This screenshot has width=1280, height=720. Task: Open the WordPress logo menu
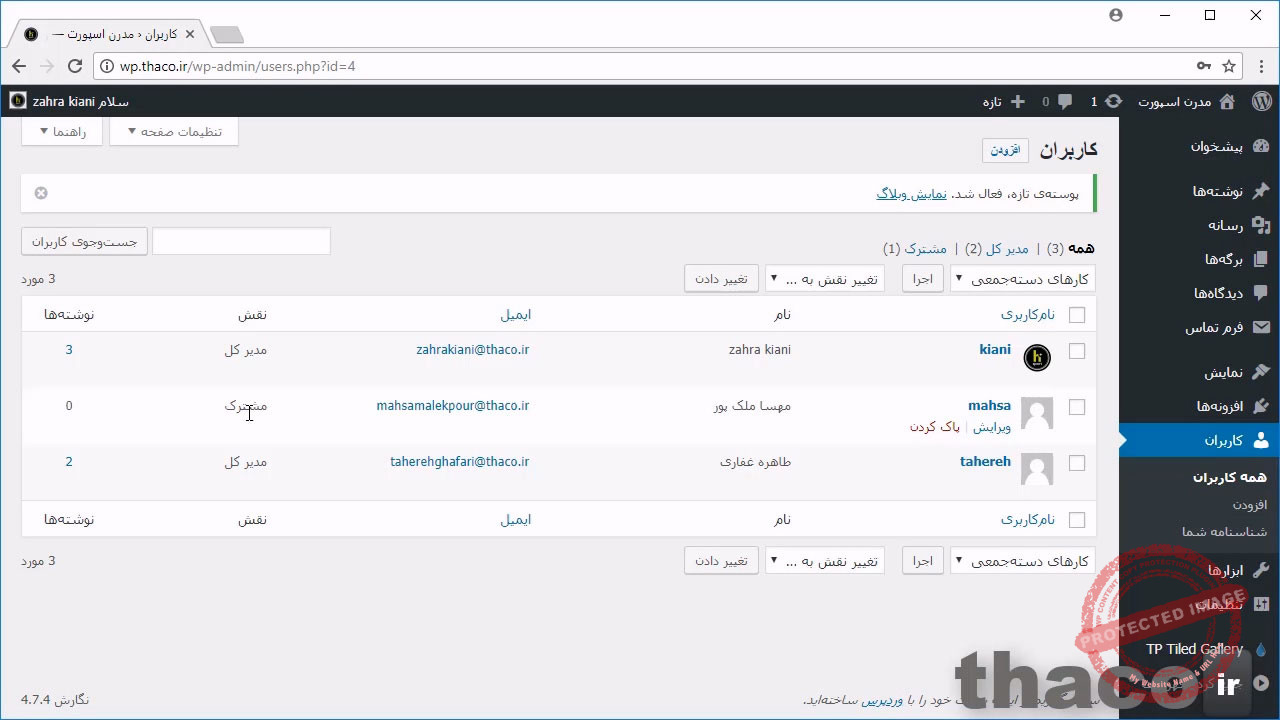[1261, 101]
